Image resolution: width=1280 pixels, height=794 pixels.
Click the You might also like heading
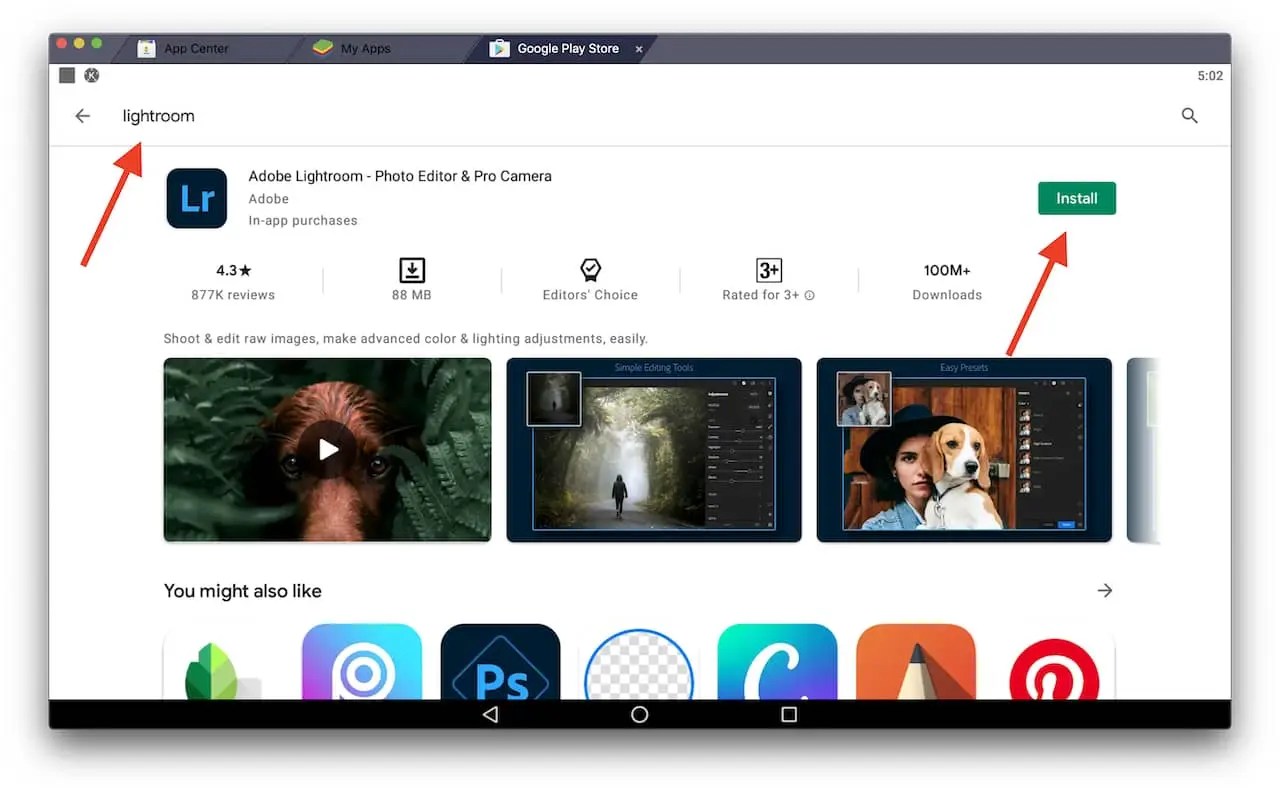pos(243,591)
